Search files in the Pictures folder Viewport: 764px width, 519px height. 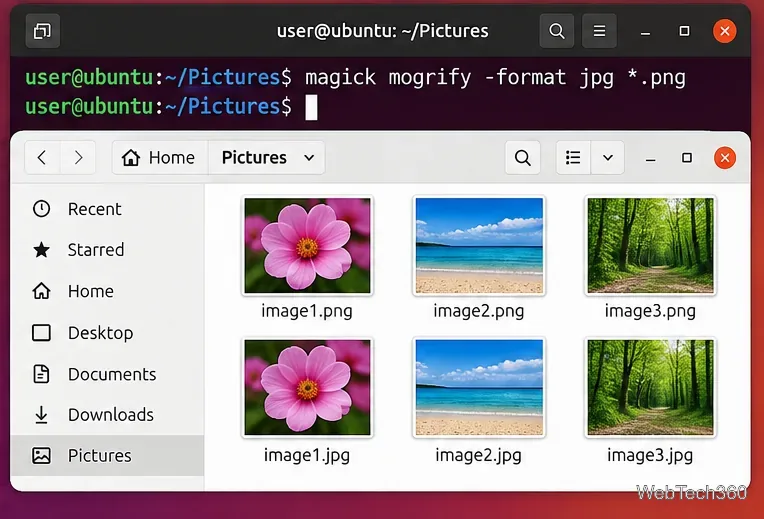[522, 157]
